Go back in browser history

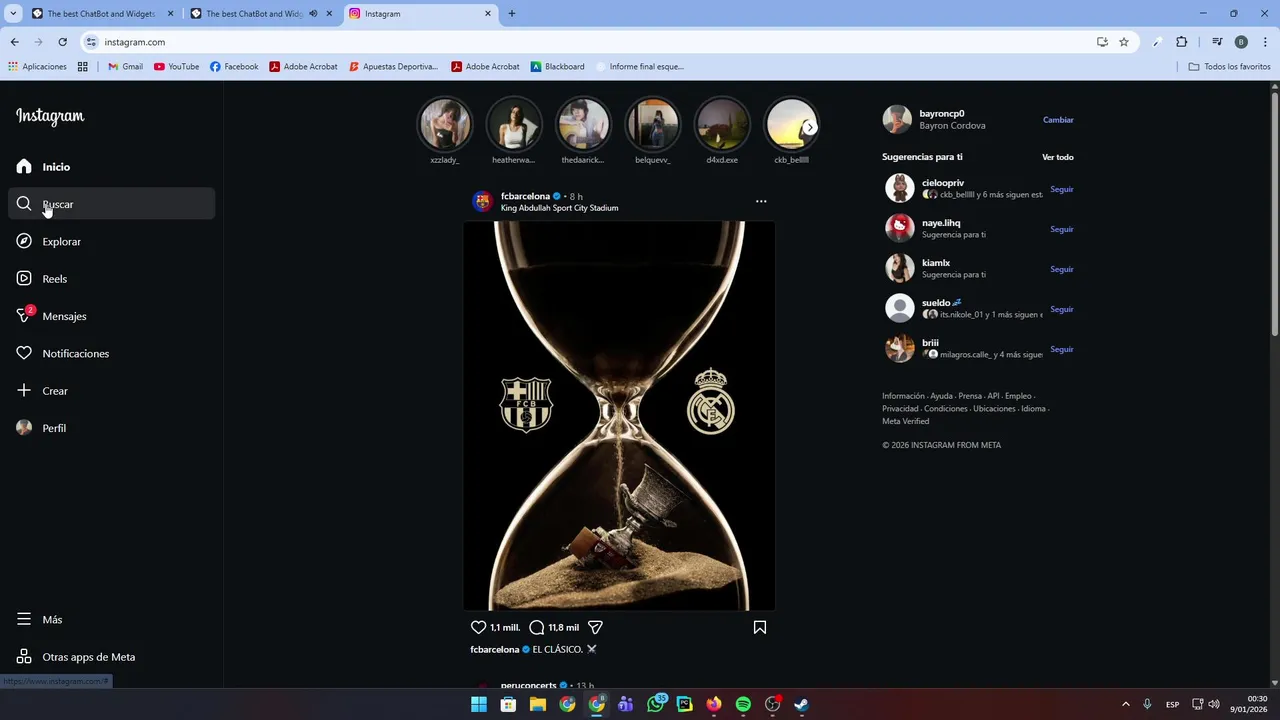(x=14, y=42)
